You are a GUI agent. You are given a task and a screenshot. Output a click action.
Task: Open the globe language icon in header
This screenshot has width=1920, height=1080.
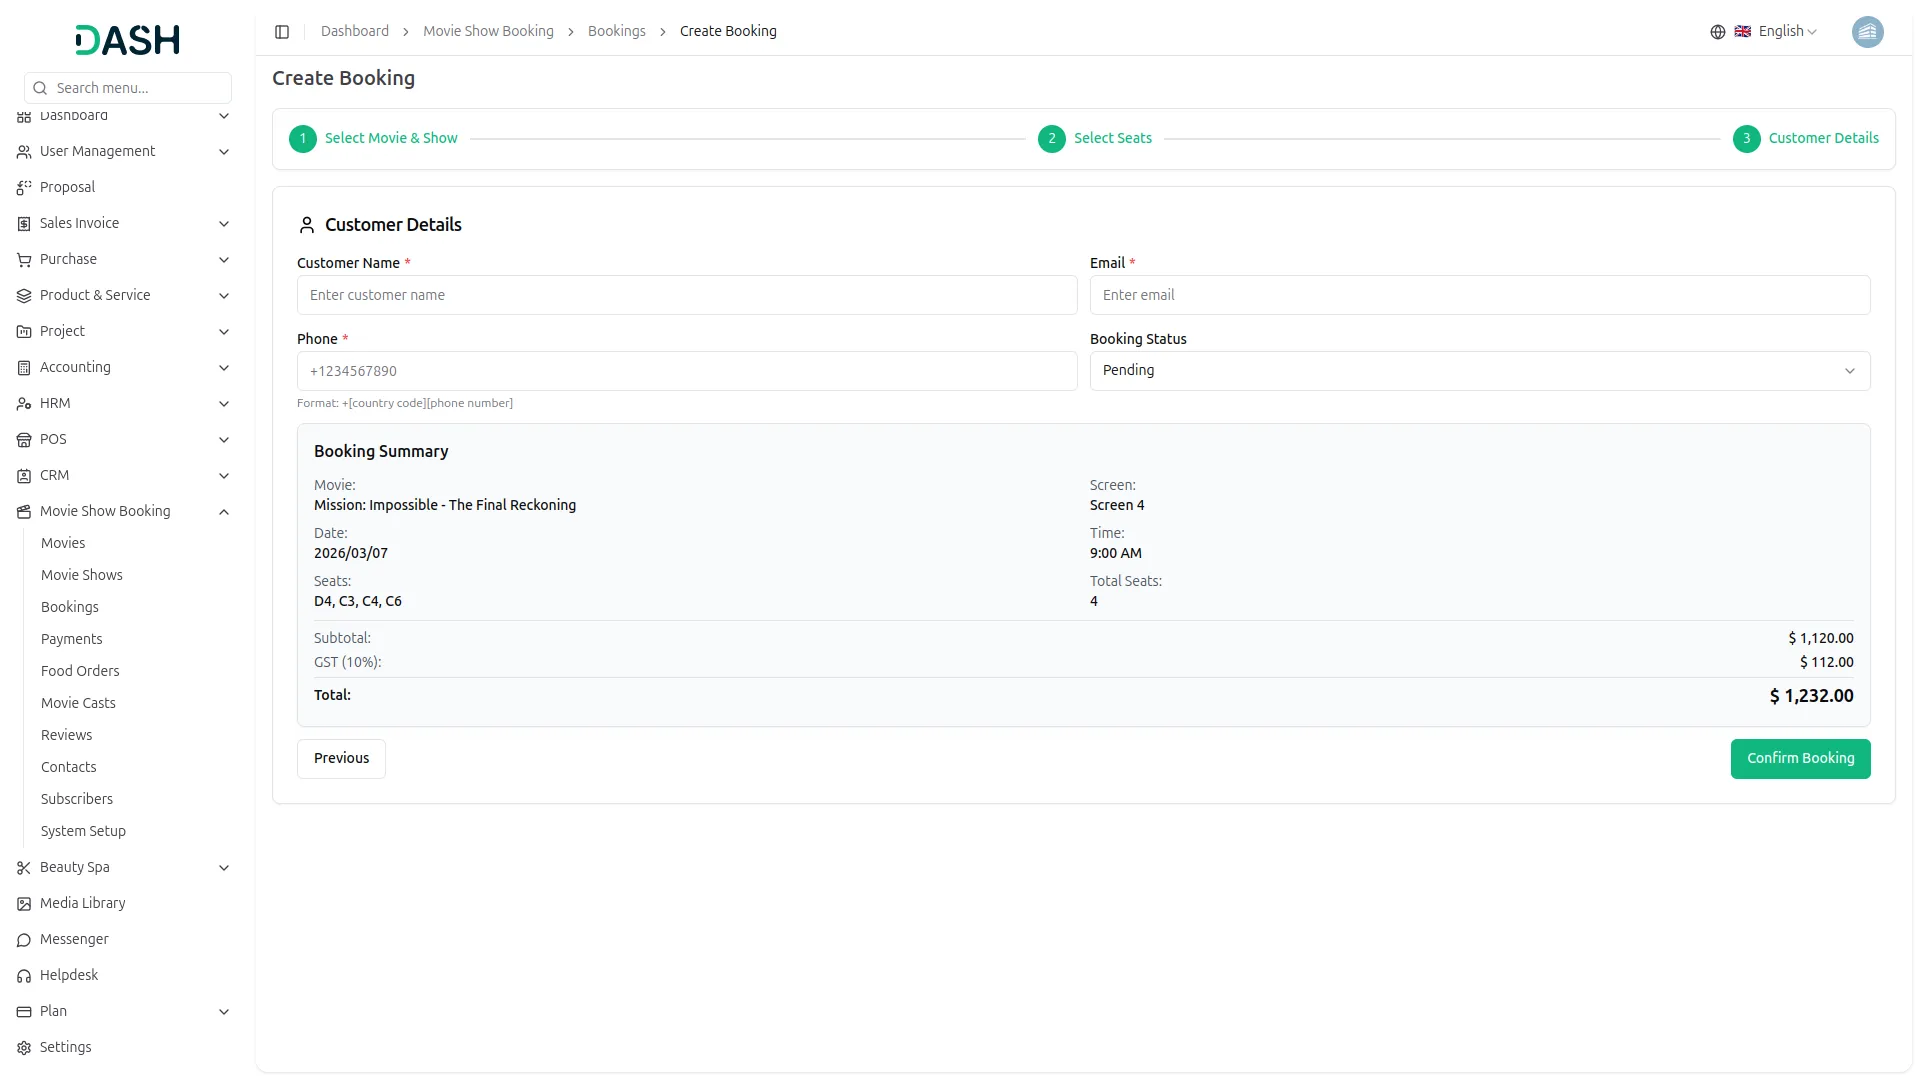pyautogui.click(x=1717, y=31)
